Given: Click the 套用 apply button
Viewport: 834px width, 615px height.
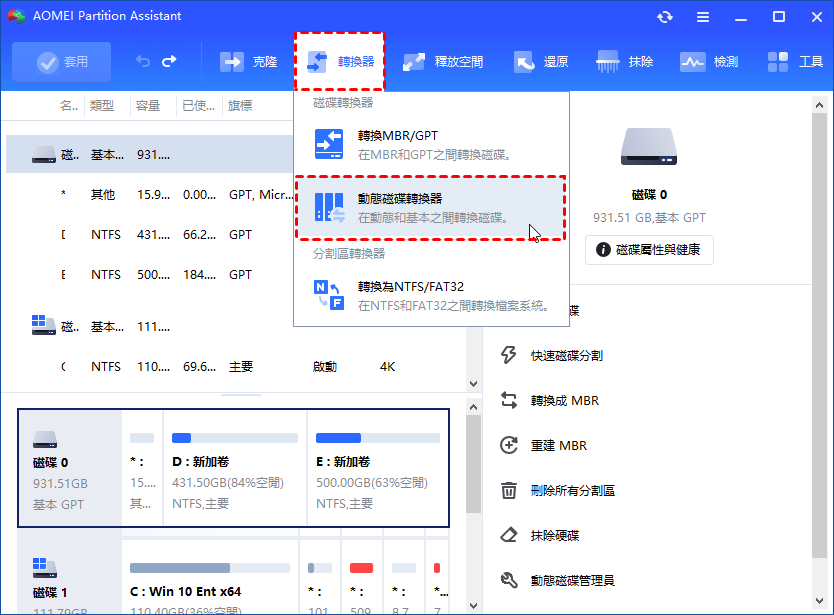Looking at the screenshot, I should coord(62,62).
